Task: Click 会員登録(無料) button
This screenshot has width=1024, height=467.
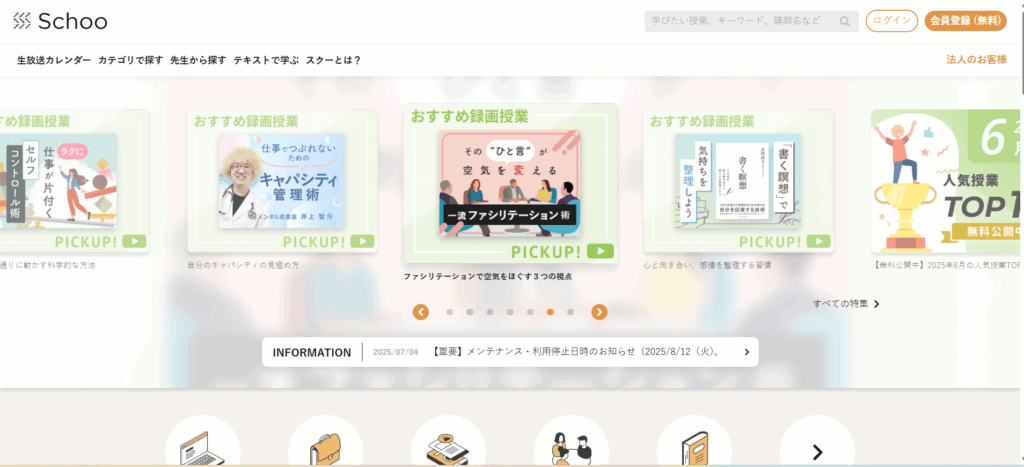Action: (x=965, y=21)
